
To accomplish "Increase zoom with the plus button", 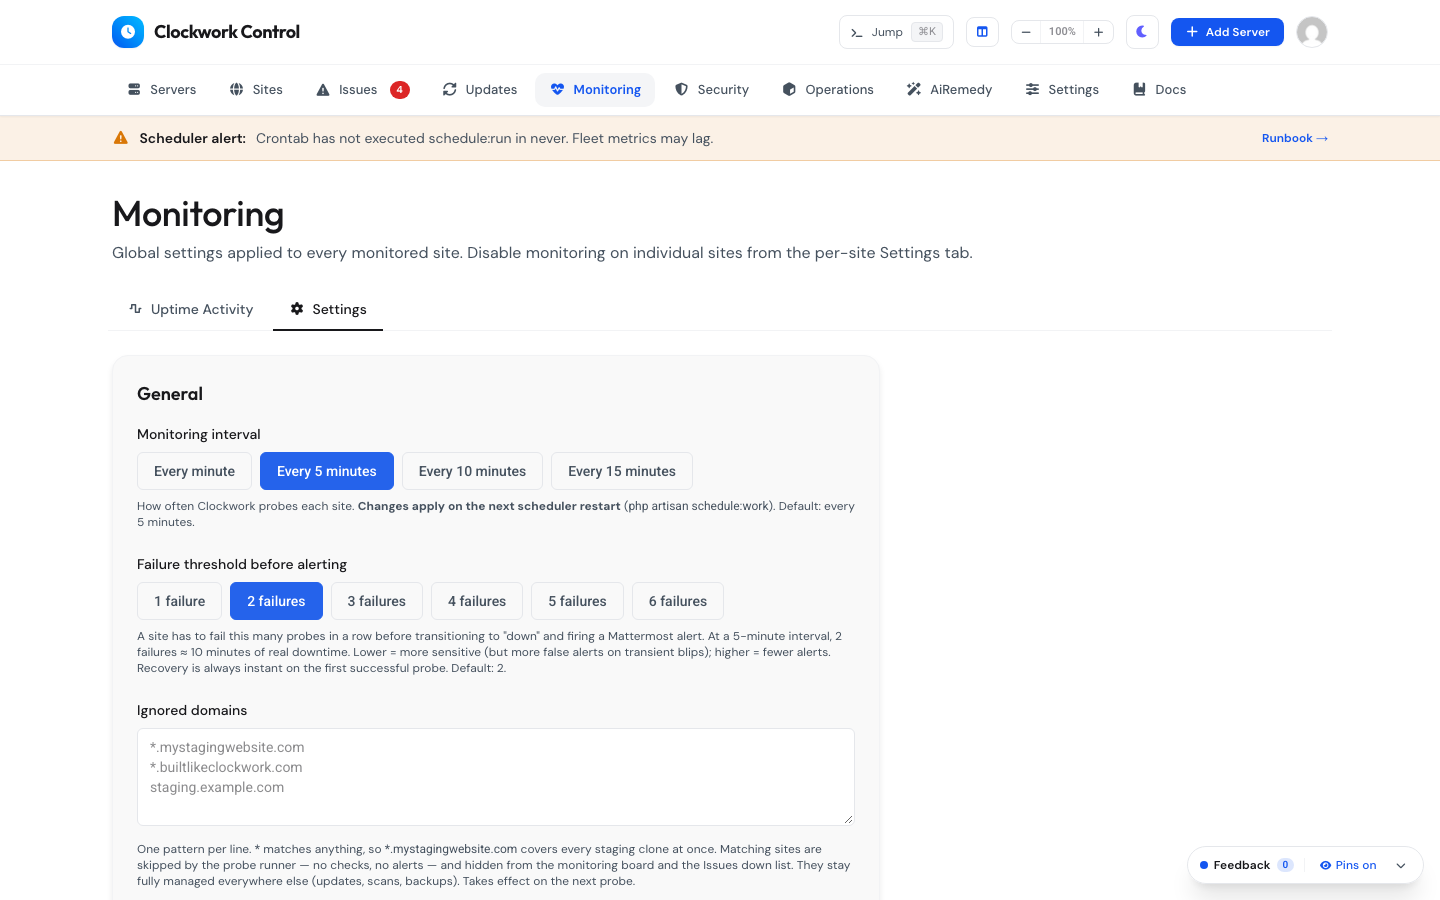I will 1098,32.
